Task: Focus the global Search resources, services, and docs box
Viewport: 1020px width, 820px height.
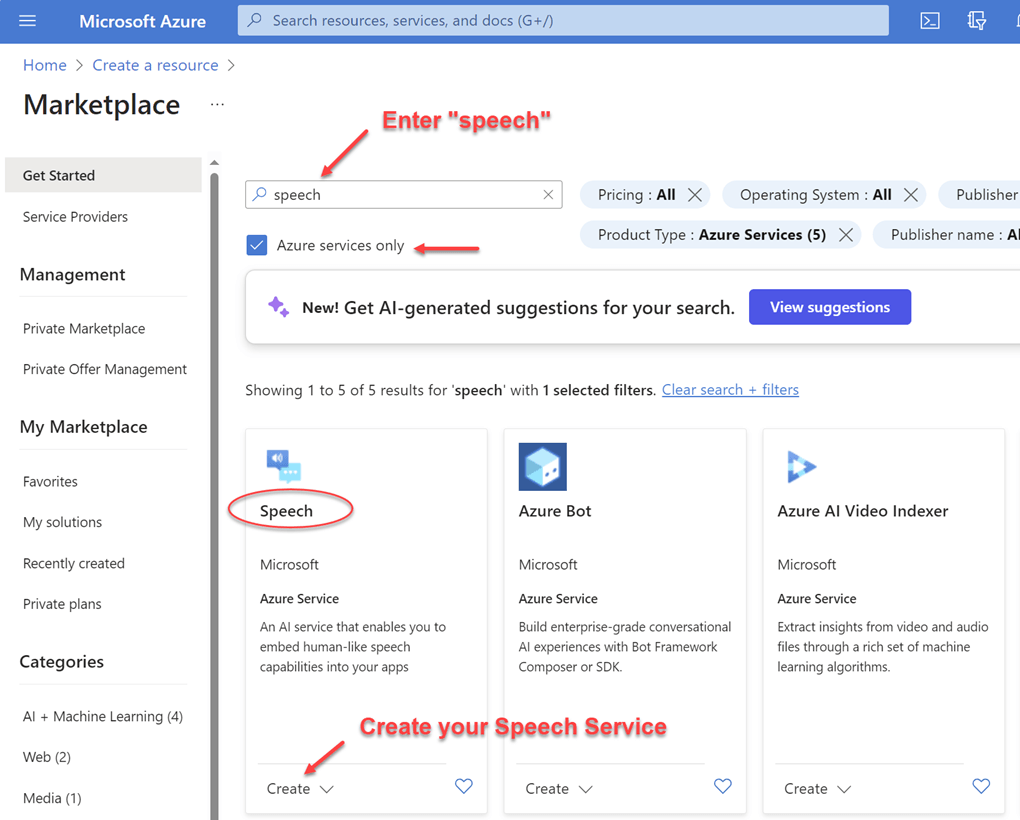Action: tap(563, 20)
